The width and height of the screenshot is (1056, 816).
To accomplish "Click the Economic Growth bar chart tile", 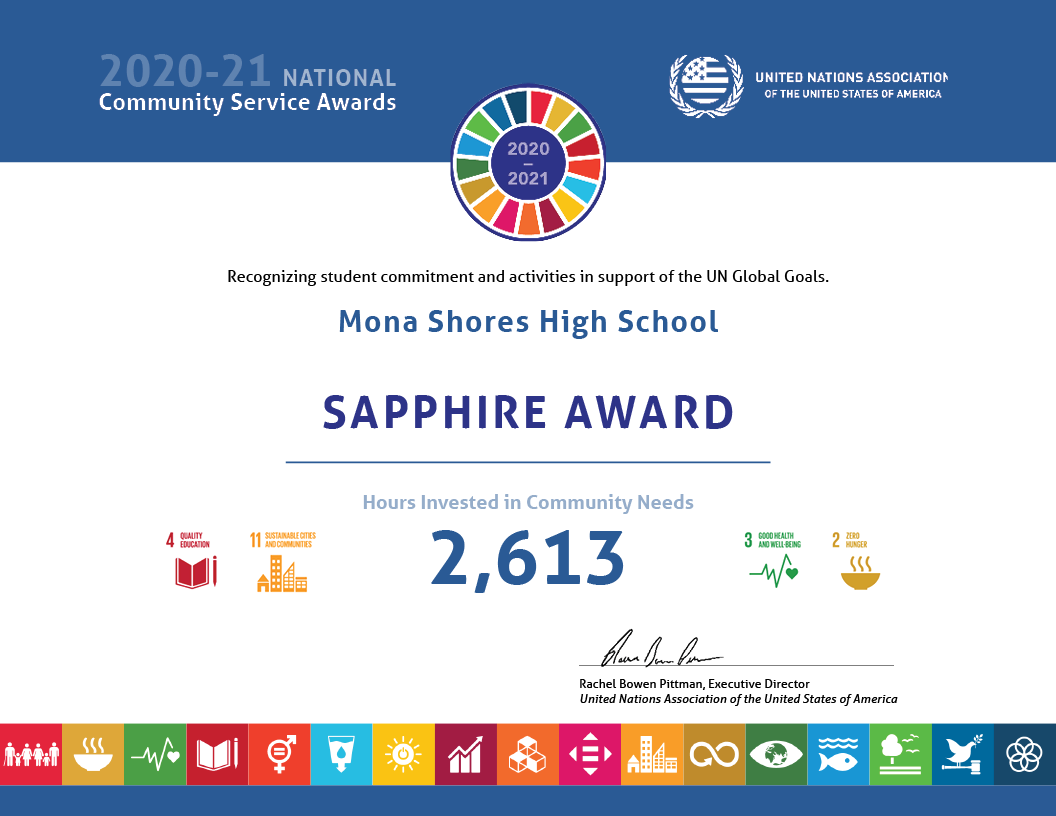I will 466,754.
